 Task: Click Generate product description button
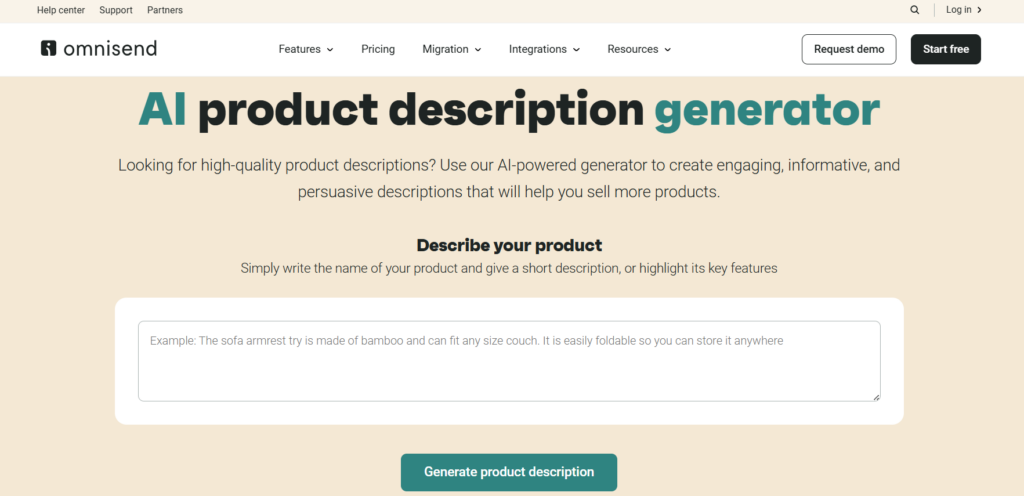(x=509, y=472)
